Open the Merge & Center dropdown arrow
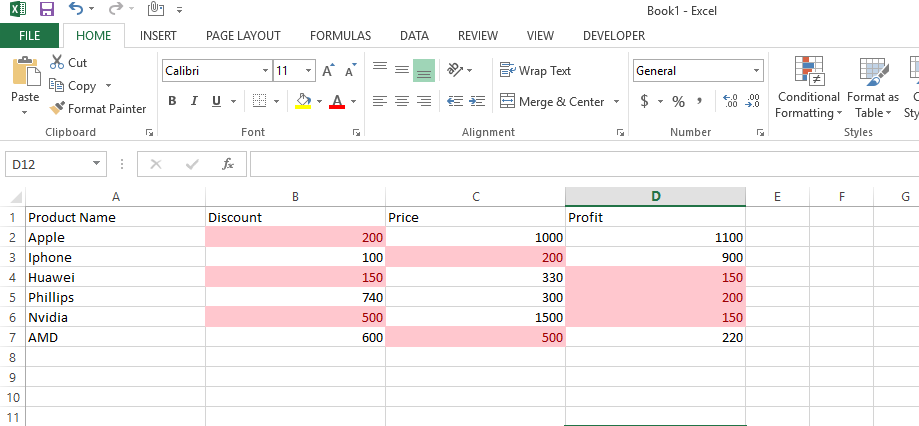Screen dimensions: 919x426 coord(617,102)
